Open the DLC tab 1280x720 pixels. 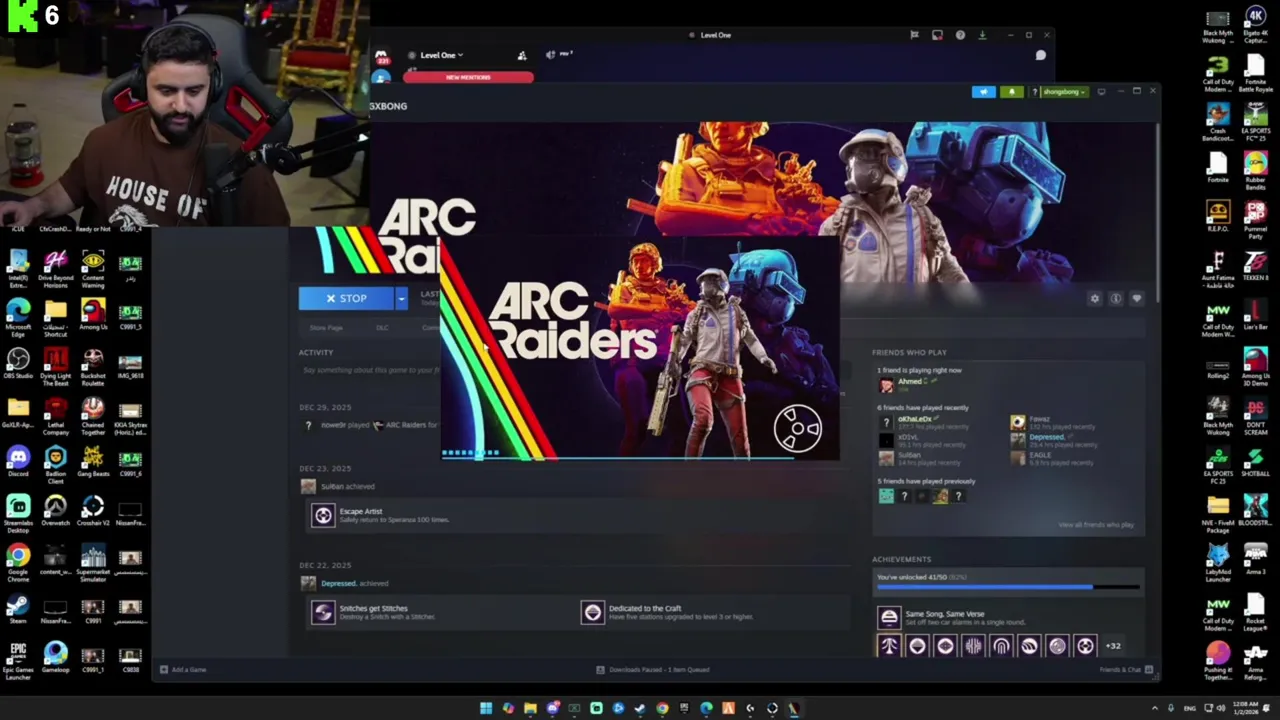382,328
